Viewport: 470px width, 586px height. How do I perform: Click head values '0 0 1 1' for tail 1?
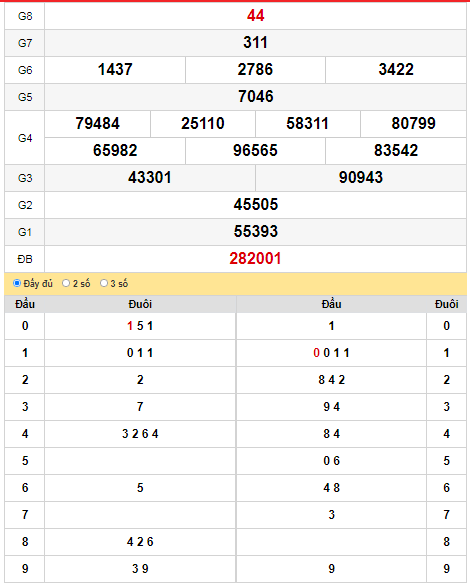tap(331, 353)
